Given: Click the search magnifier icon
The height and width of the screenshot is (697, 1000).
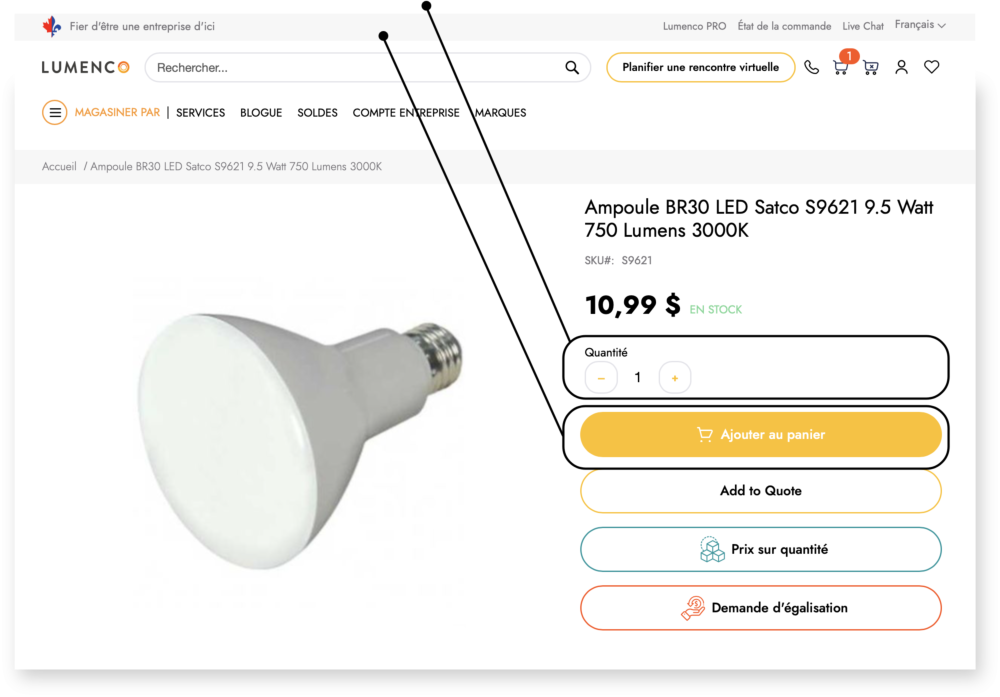Looking at the screenshot, I should [x=572, y=68].
